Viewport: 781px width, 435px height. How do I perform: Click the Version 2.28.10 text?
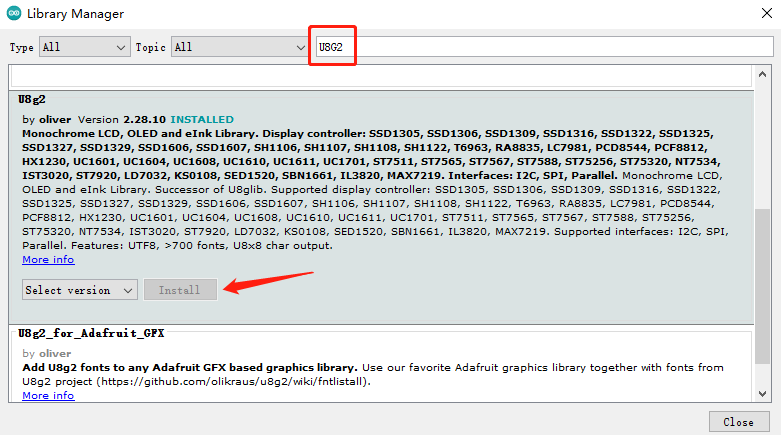click(122, 120)
